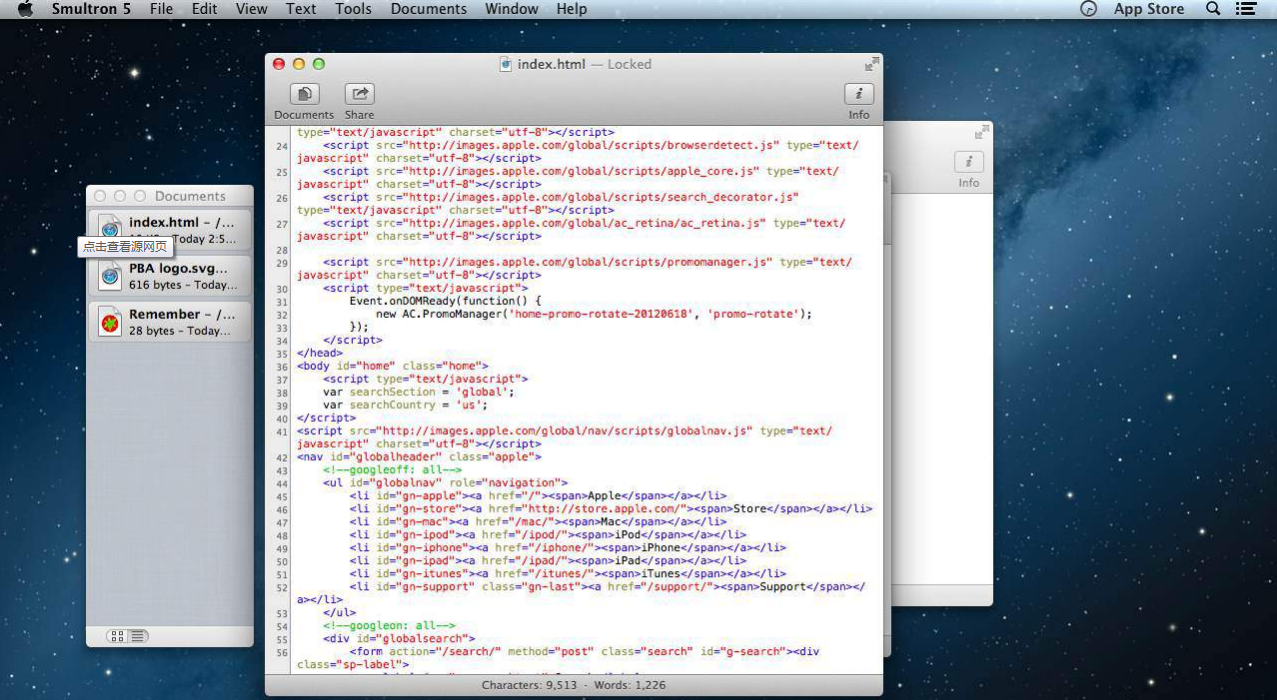
Task: Click the apple_core.js script line
Action: click(x=568, y=178)
